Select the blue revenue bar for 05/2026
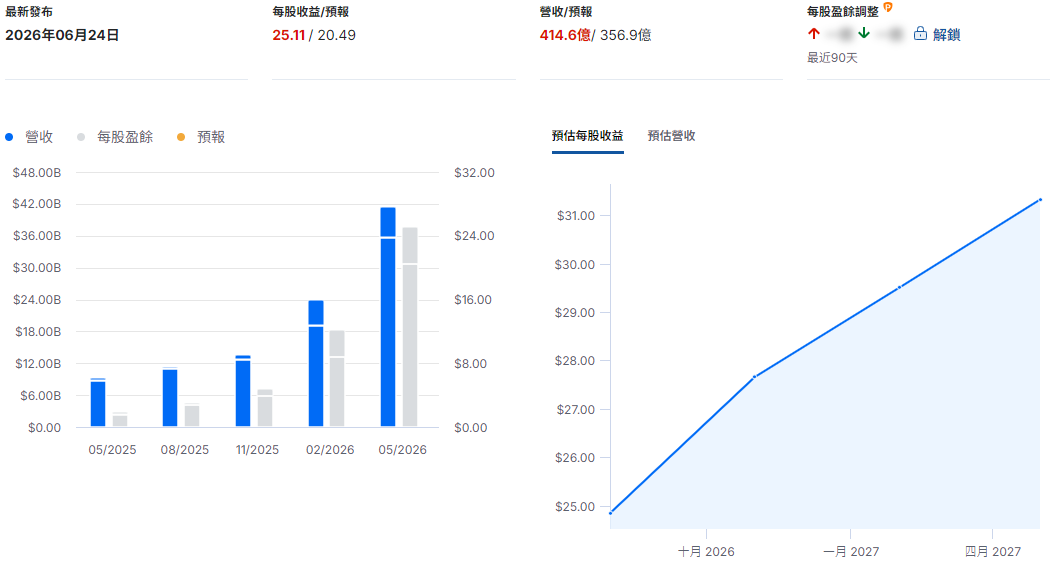1061x575 pixels. [388, 317]
